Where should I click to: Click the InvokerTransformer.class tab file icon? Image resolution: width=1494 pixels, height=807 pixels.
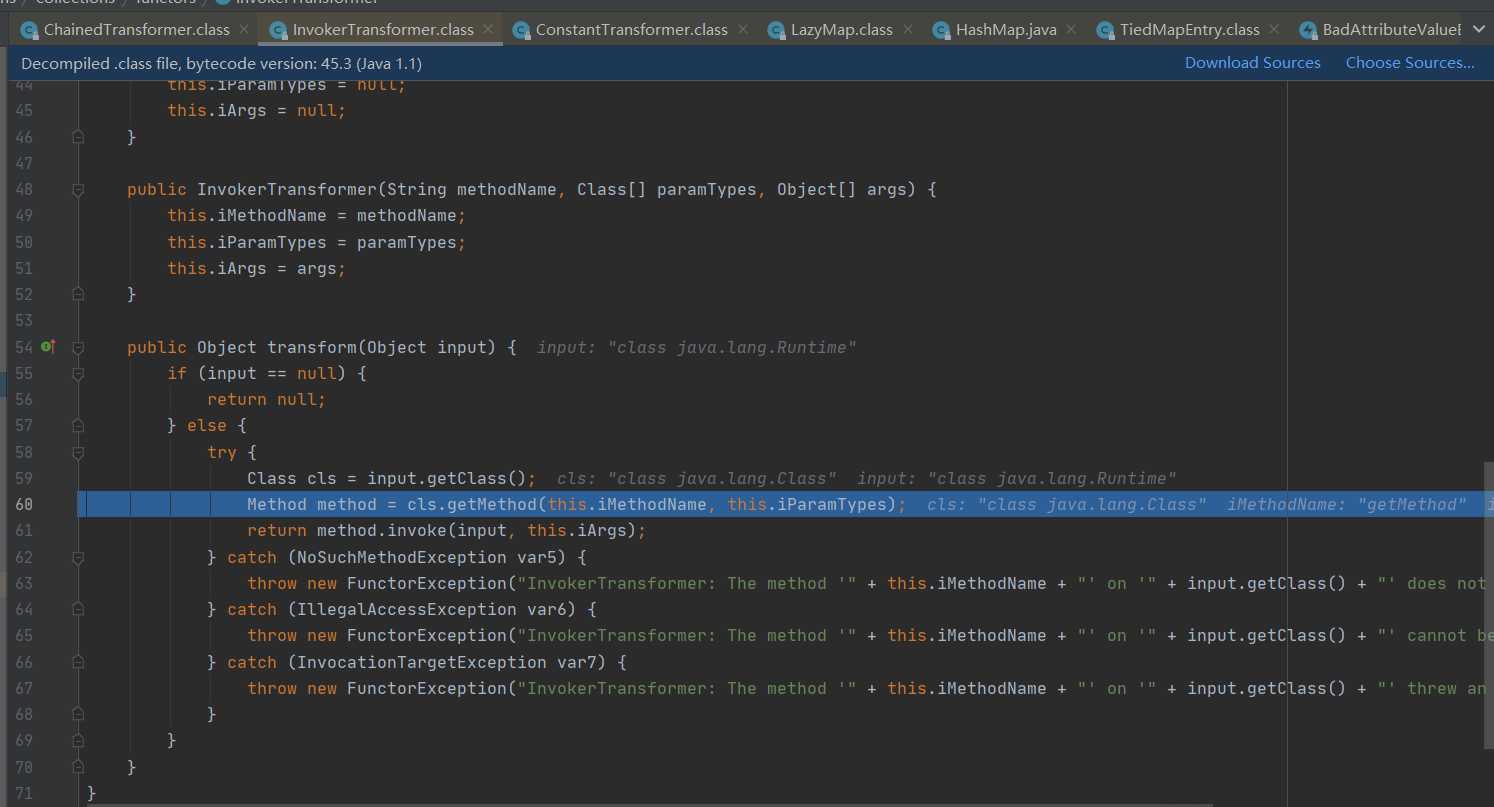point(278,30)
